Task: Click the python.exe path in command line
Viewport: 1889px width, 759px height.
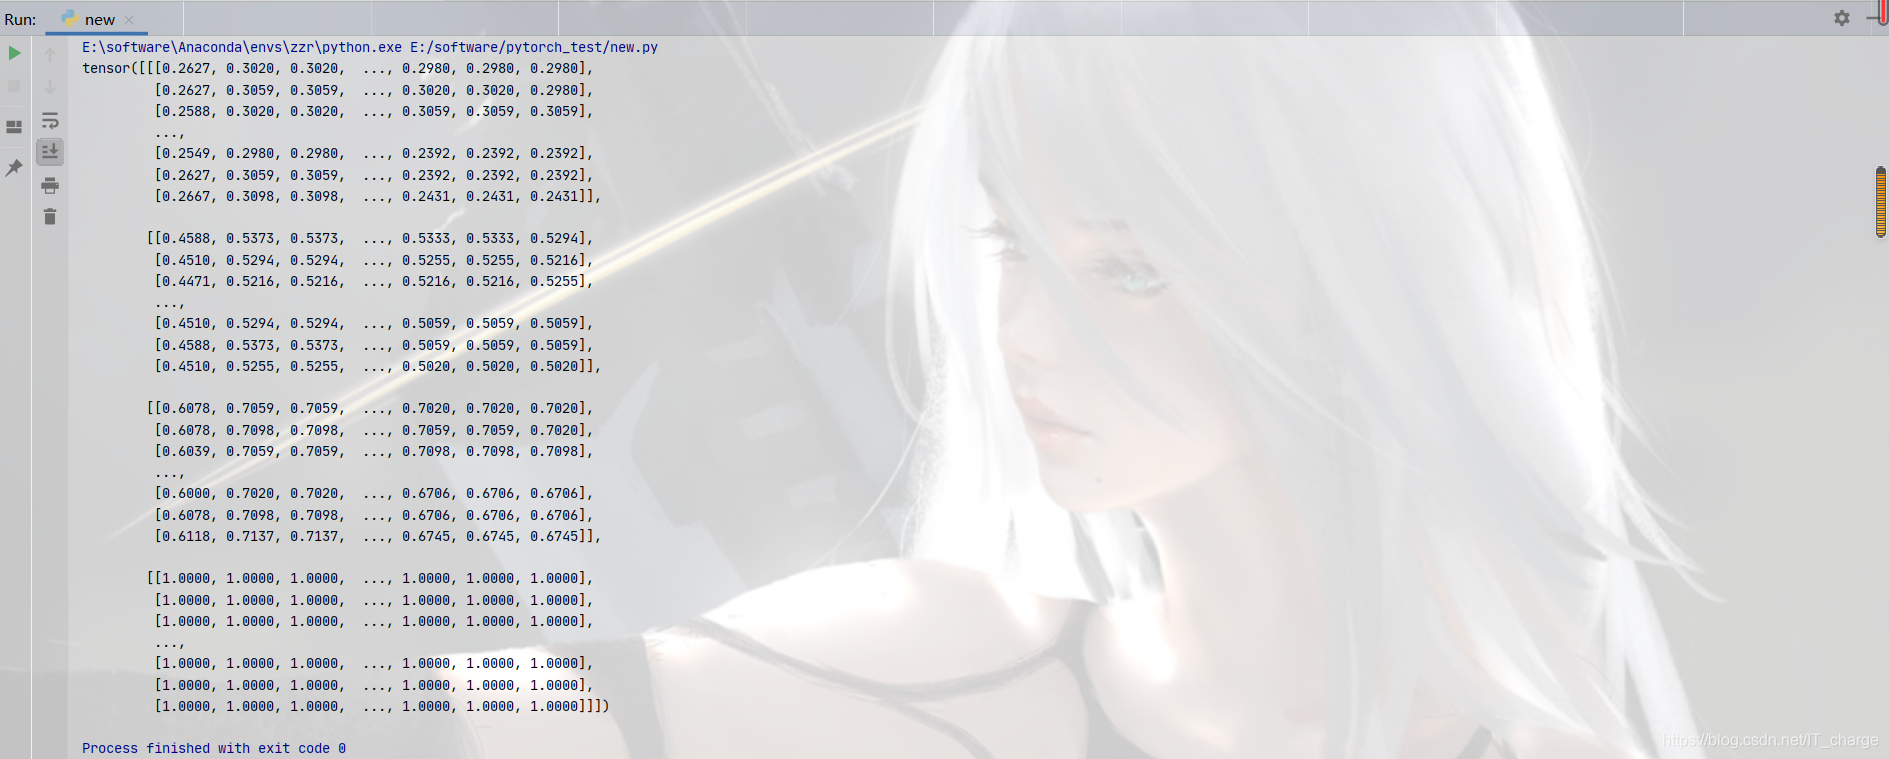Action: [242, 47]
